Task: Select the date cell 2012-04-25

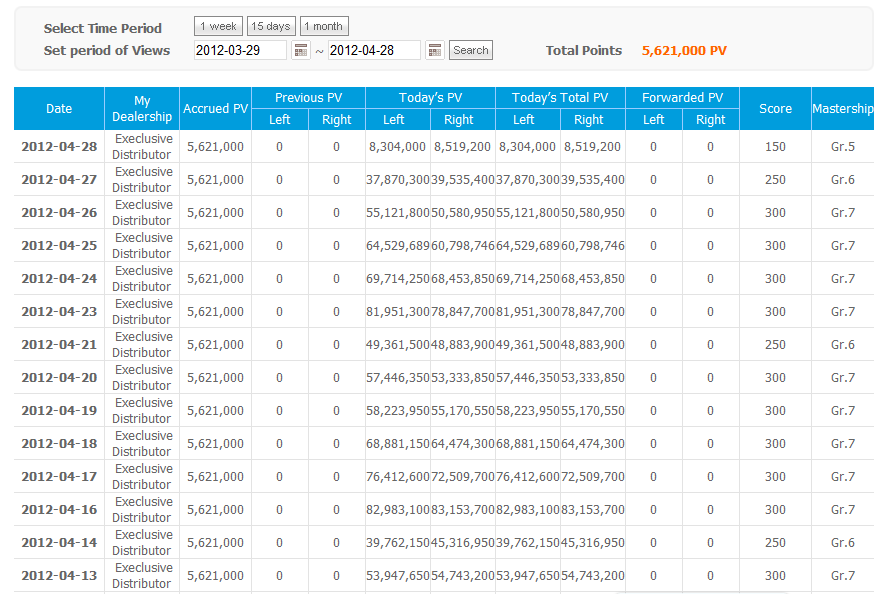Action: pyautogui.click(x=59, y=246)
